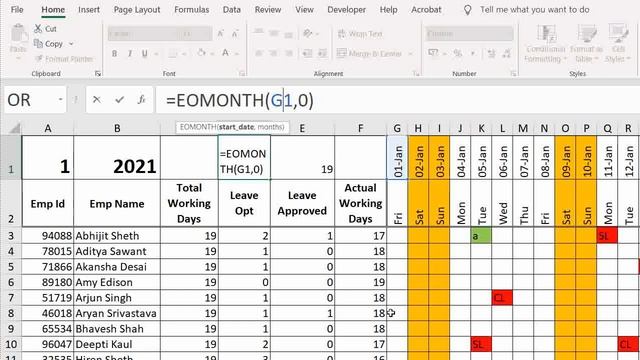Click Merge & Center
This screenshot has width=640, height=360.
click(x=370, y=53)
